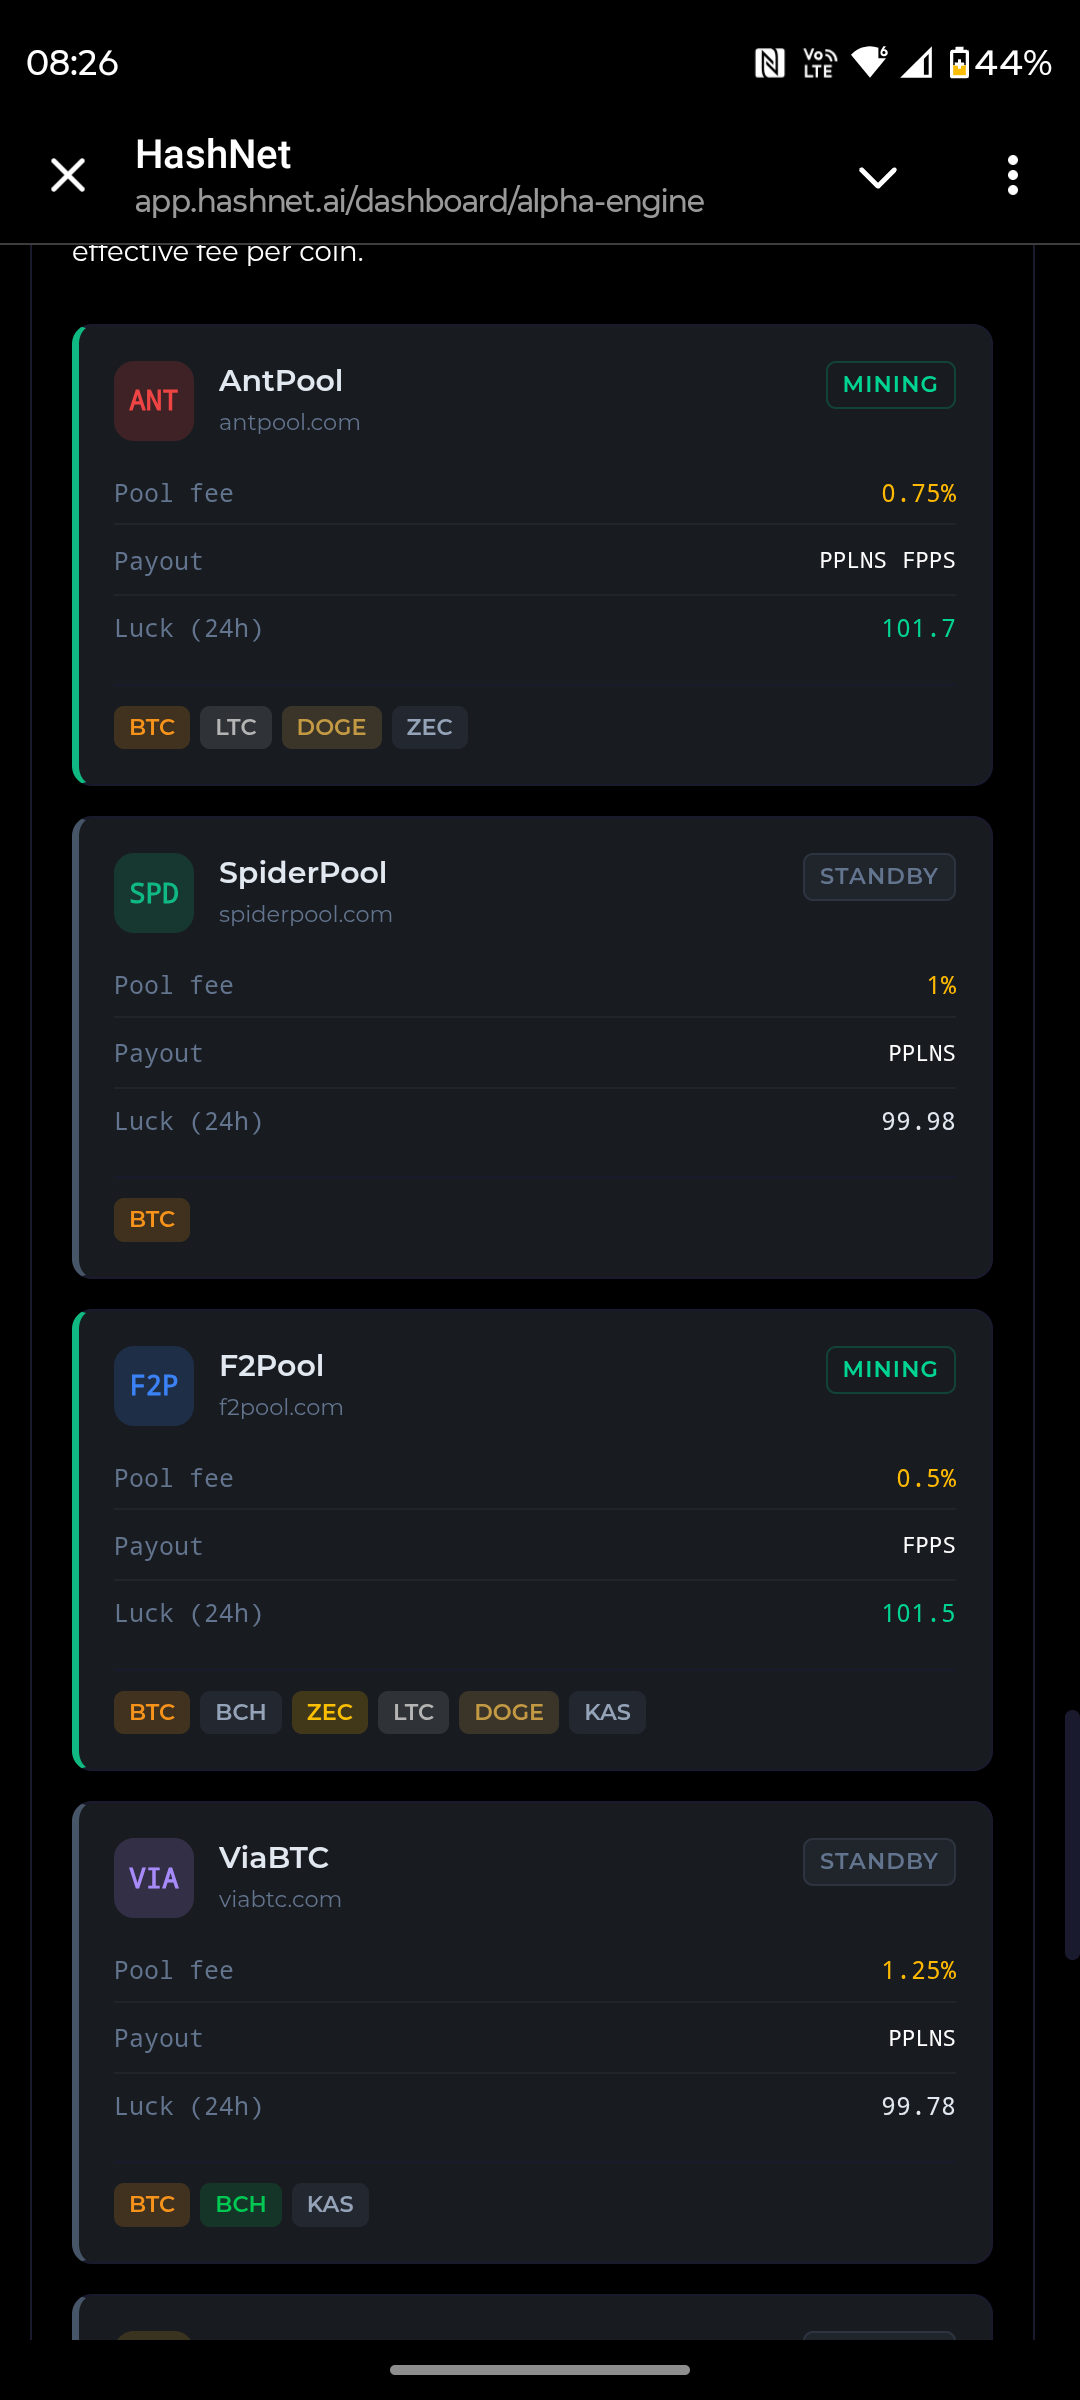Image resolution: width=1080 pixels, height=2400 pixels.
Task: Tap the SpiderPool SPD logo icon
Action: (154, 893)
